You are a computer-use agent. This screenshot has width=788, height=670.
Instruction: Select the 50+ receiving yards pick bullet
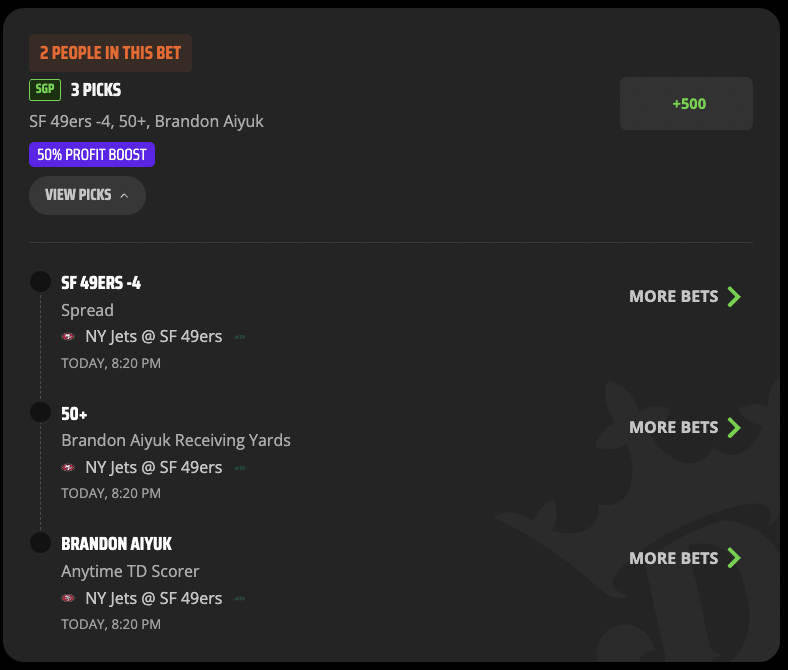click(x=40, y=412)
